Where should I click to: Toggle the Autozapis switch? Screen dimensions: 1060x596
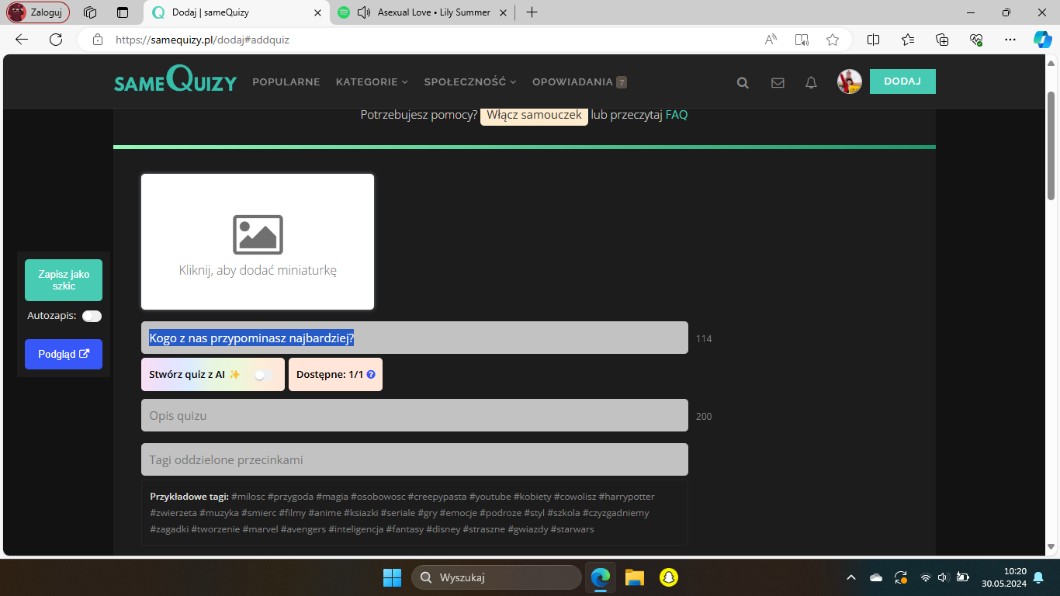pyautogui.click(x=92, y=316)
